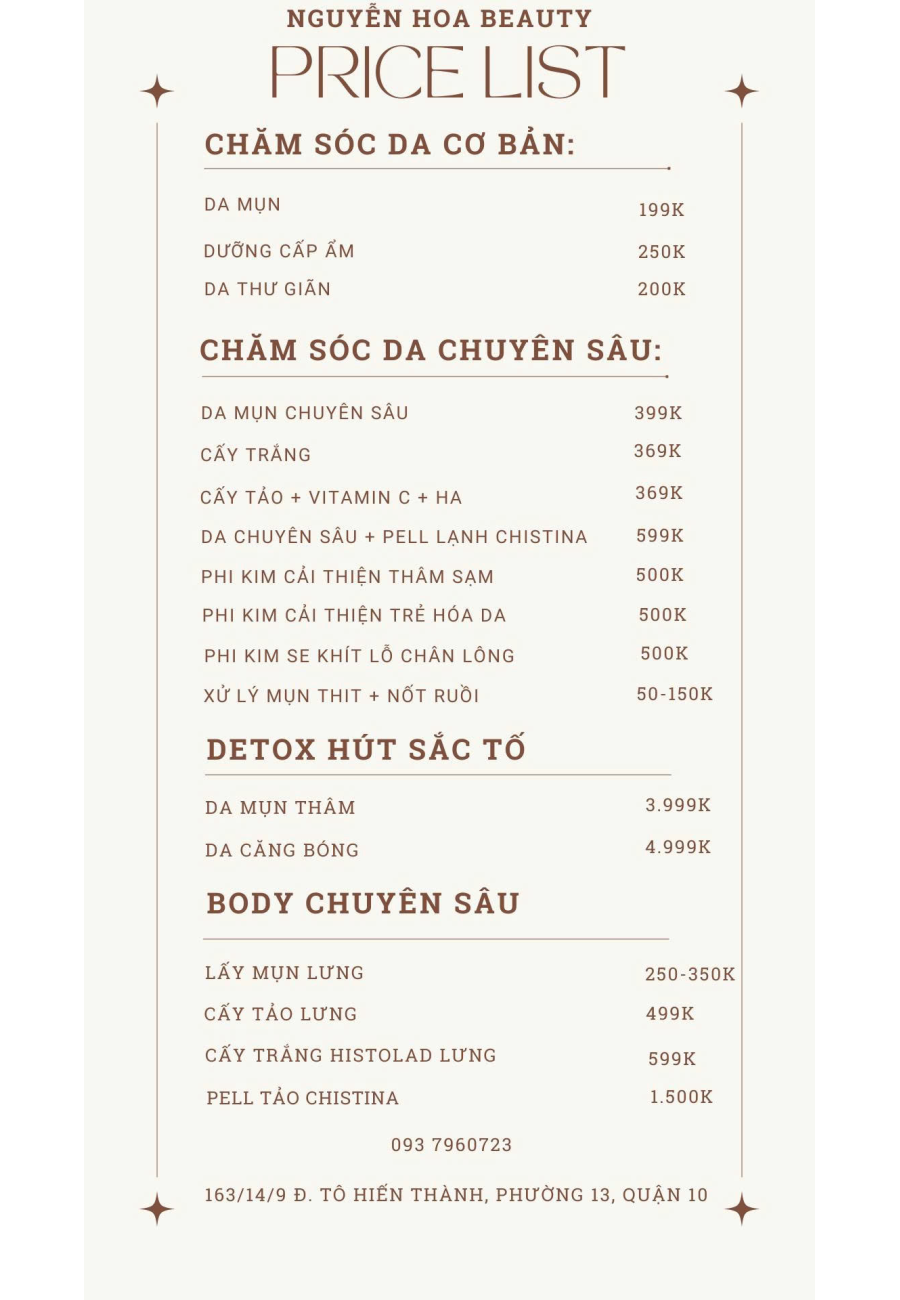The width and height of the screenshot is (900, 1300).
Task: Select PHI KIM CẢI THIỆN THÂM SẠM
Action: tap(347, 577)
